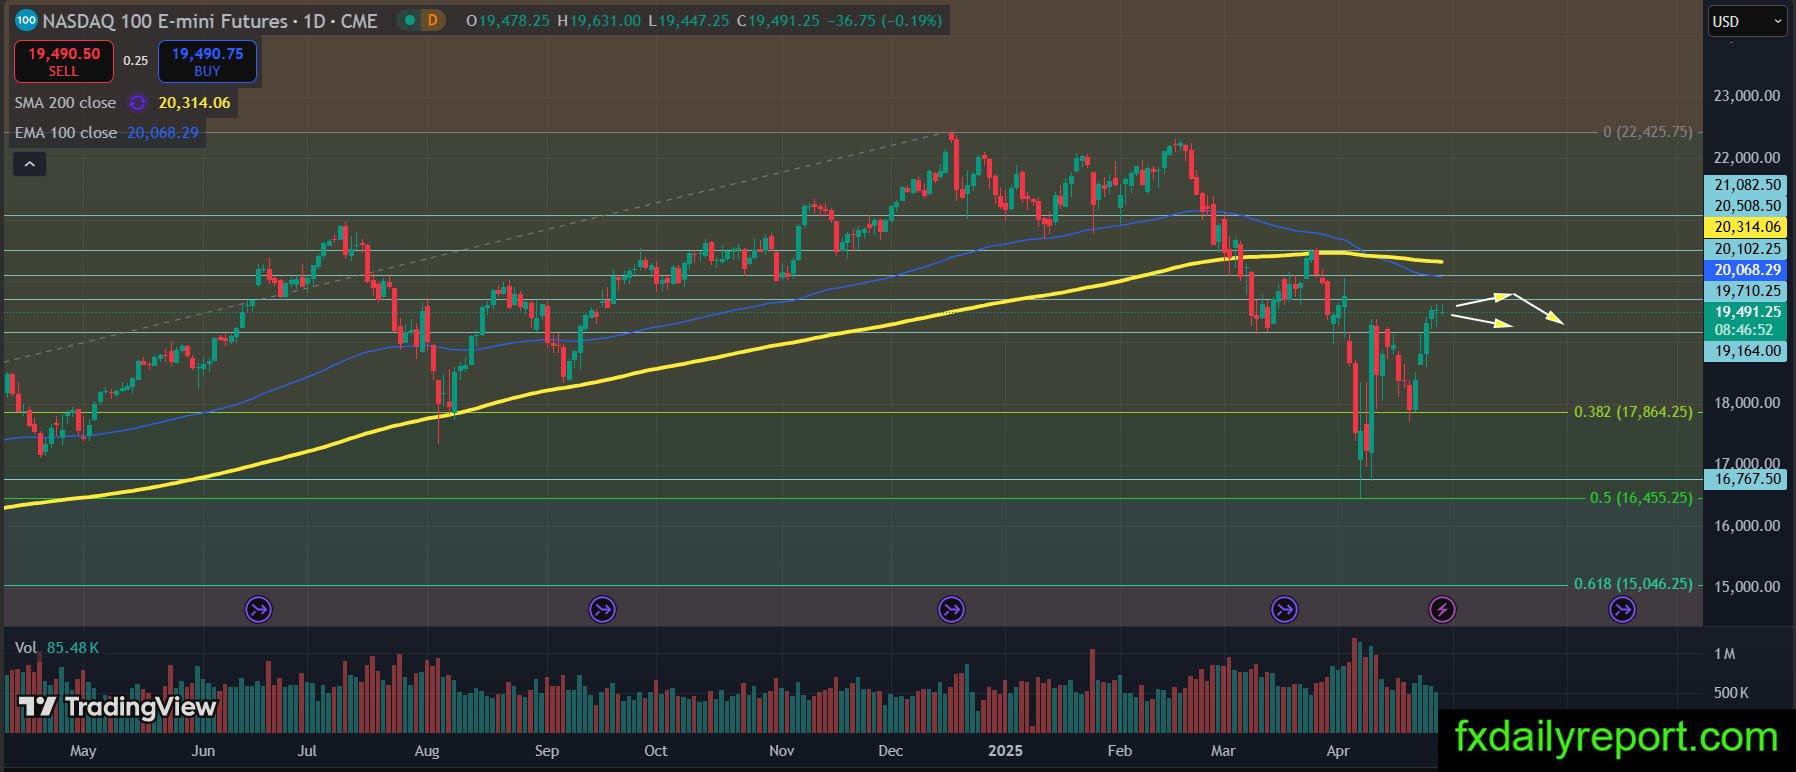The width and height of the screenshot is (1796, 772).
Task: Click the 1 M volume scale label
Action: coord(1724,654)
